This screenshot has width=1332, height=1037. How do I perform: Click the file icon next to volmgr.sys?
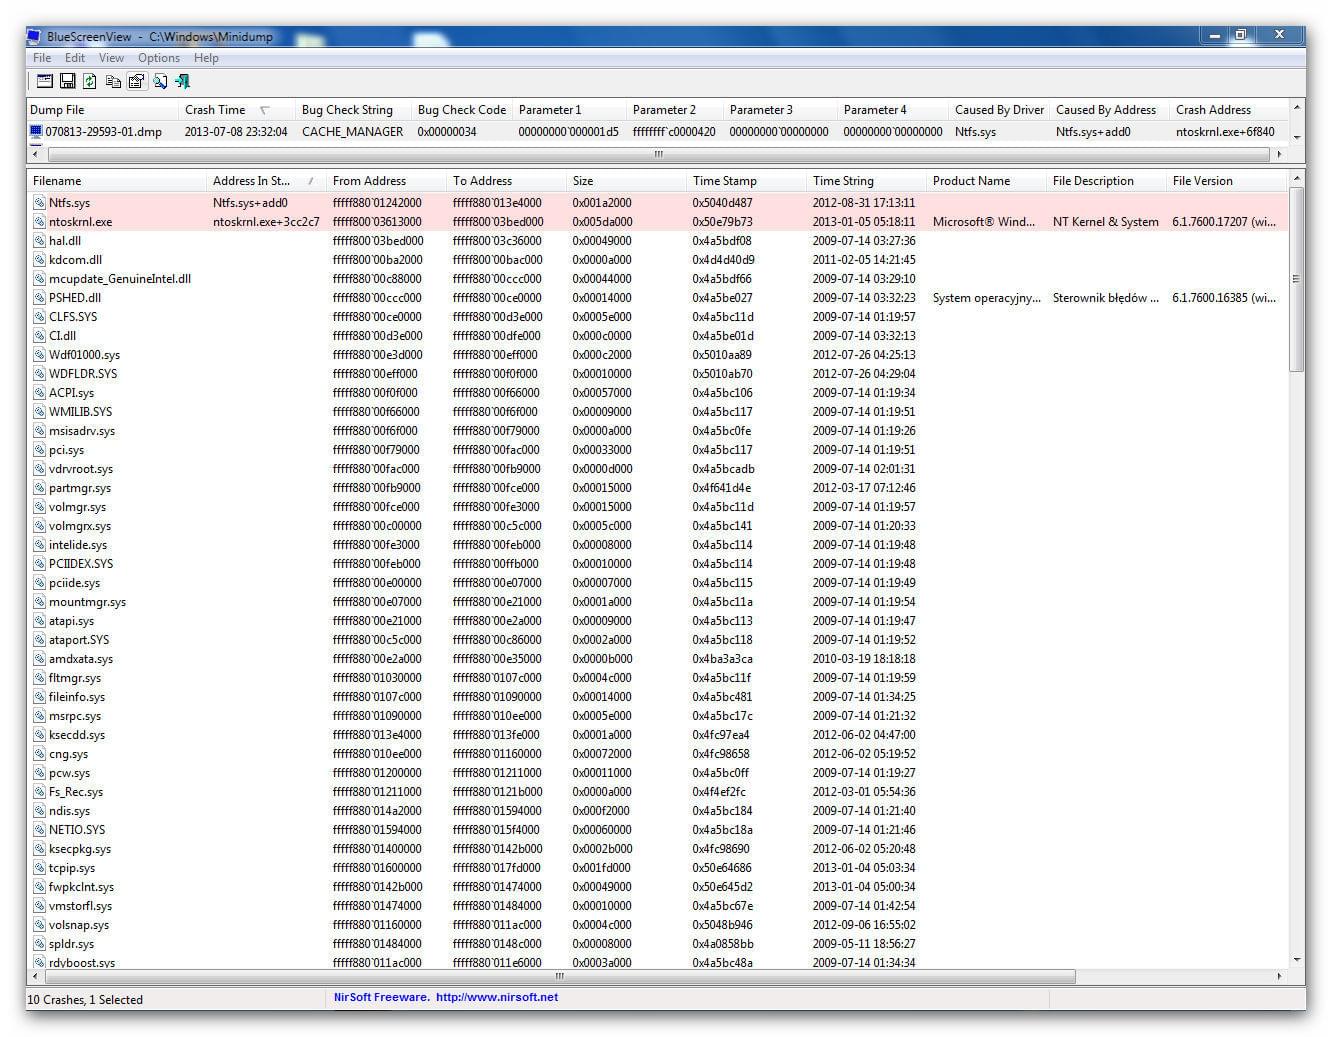point(39,507)
